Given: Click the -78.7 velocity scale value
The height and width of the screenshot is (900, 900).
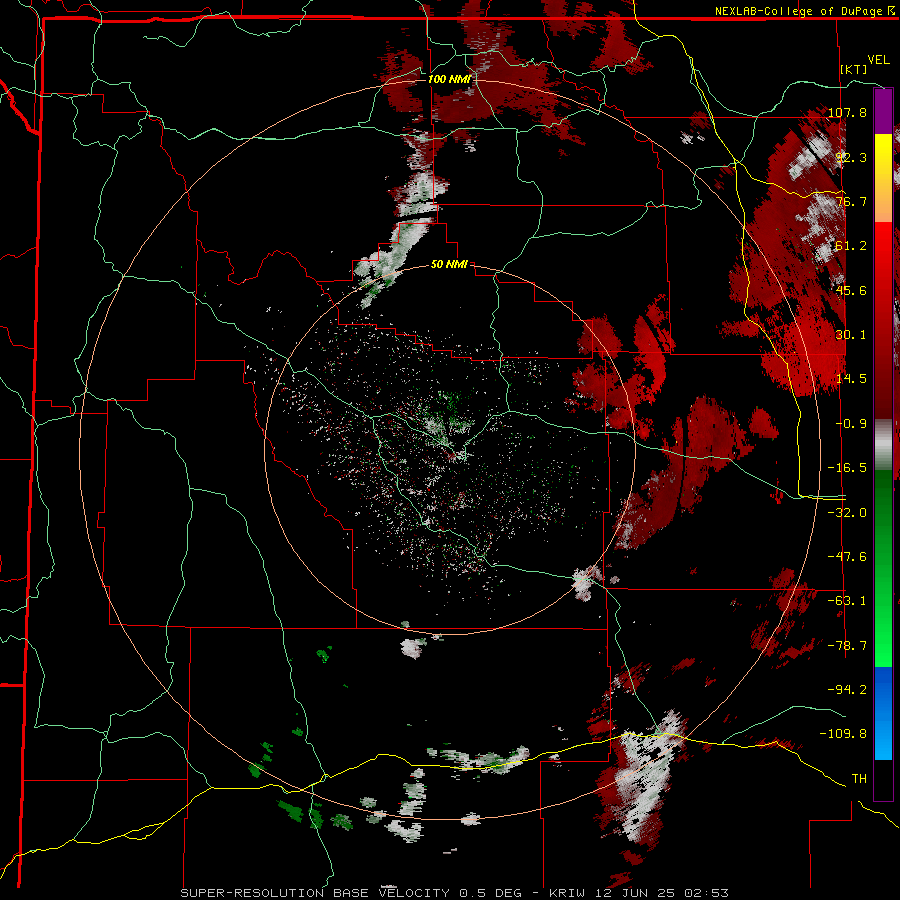Looking at the screenshot, I should [847, 646].
